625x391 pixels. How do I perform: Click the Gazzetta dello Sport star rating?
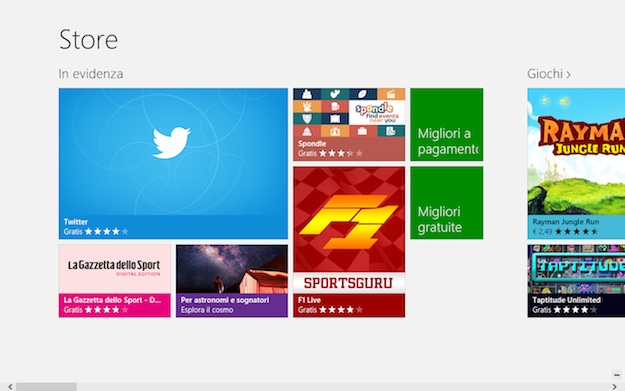(106, 310)
